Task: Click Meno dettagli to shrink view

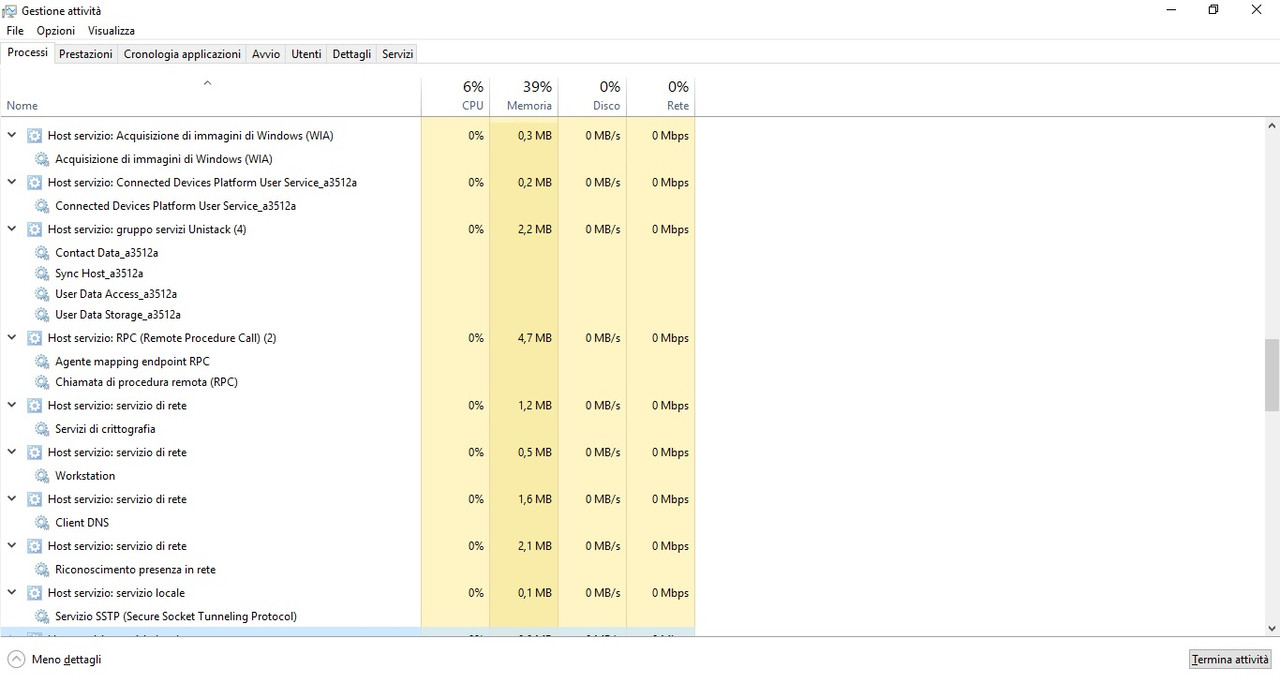Action: pyautogui.click(x=55, y=659)
